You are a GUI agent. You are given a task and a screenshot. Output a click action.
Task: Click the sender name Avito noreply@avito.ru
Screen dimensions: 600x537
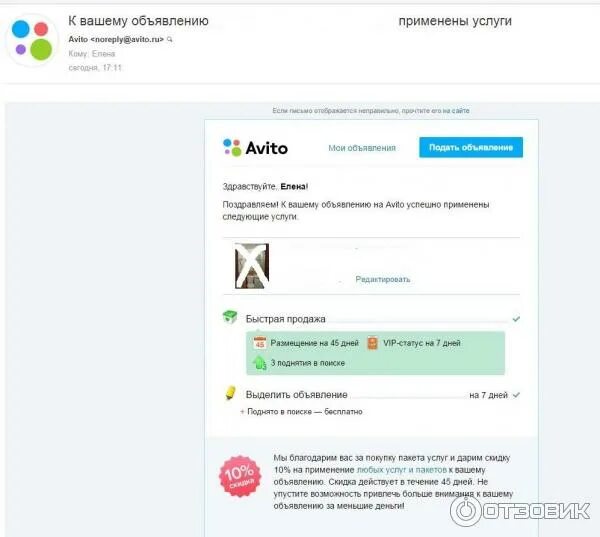tap(116, 39)
